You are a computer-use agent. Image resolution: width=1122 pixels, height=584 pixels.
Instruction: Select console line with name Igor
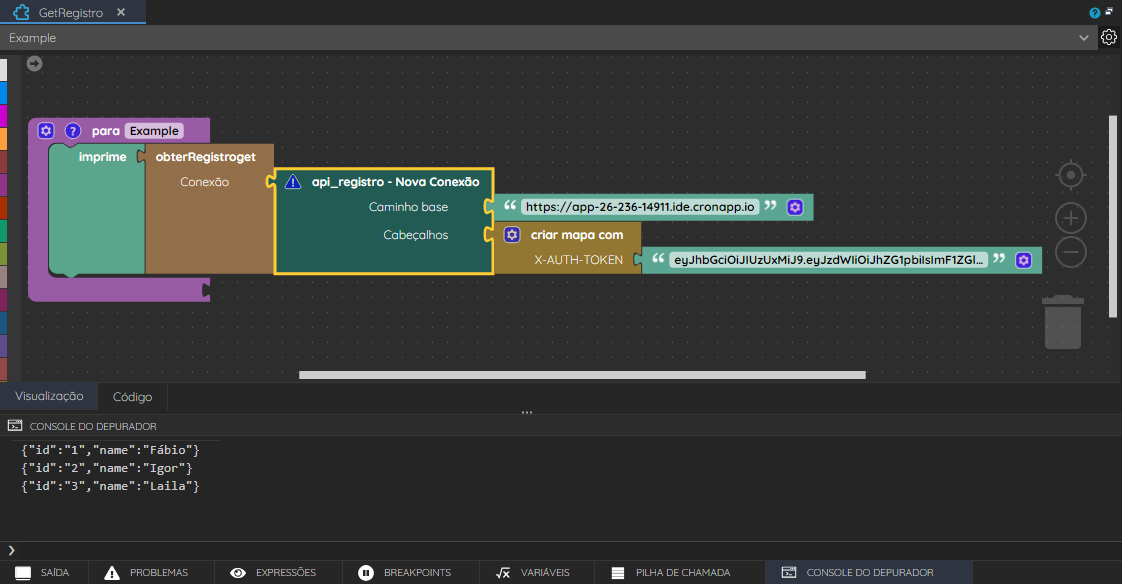(x=107, y=468)
